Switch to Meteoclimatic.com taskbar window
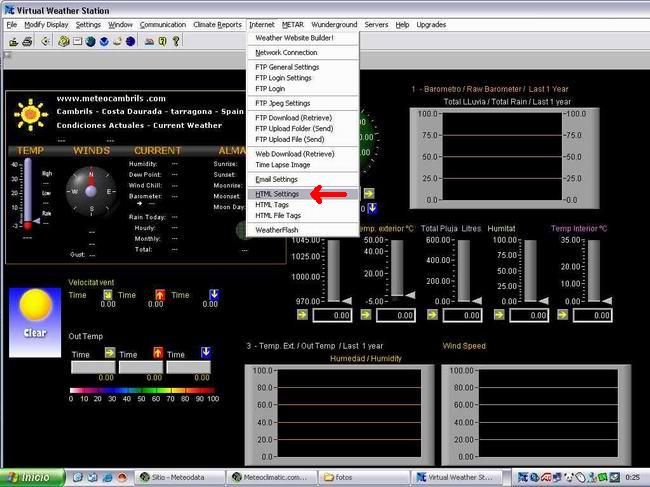Viewport: 650px width, 487px height. (272, 477)
